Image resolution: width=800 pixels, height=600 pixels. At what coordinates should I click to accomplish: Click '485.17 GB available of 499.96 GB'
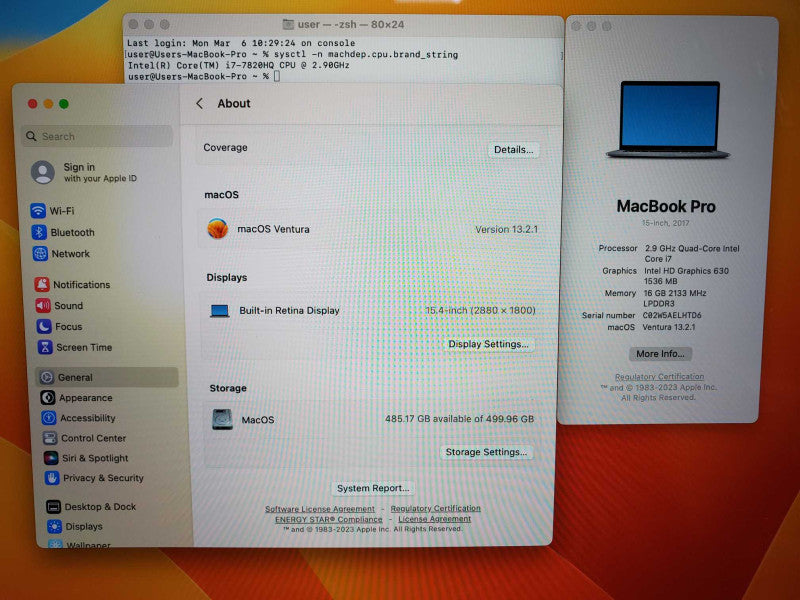pos(459,418)
